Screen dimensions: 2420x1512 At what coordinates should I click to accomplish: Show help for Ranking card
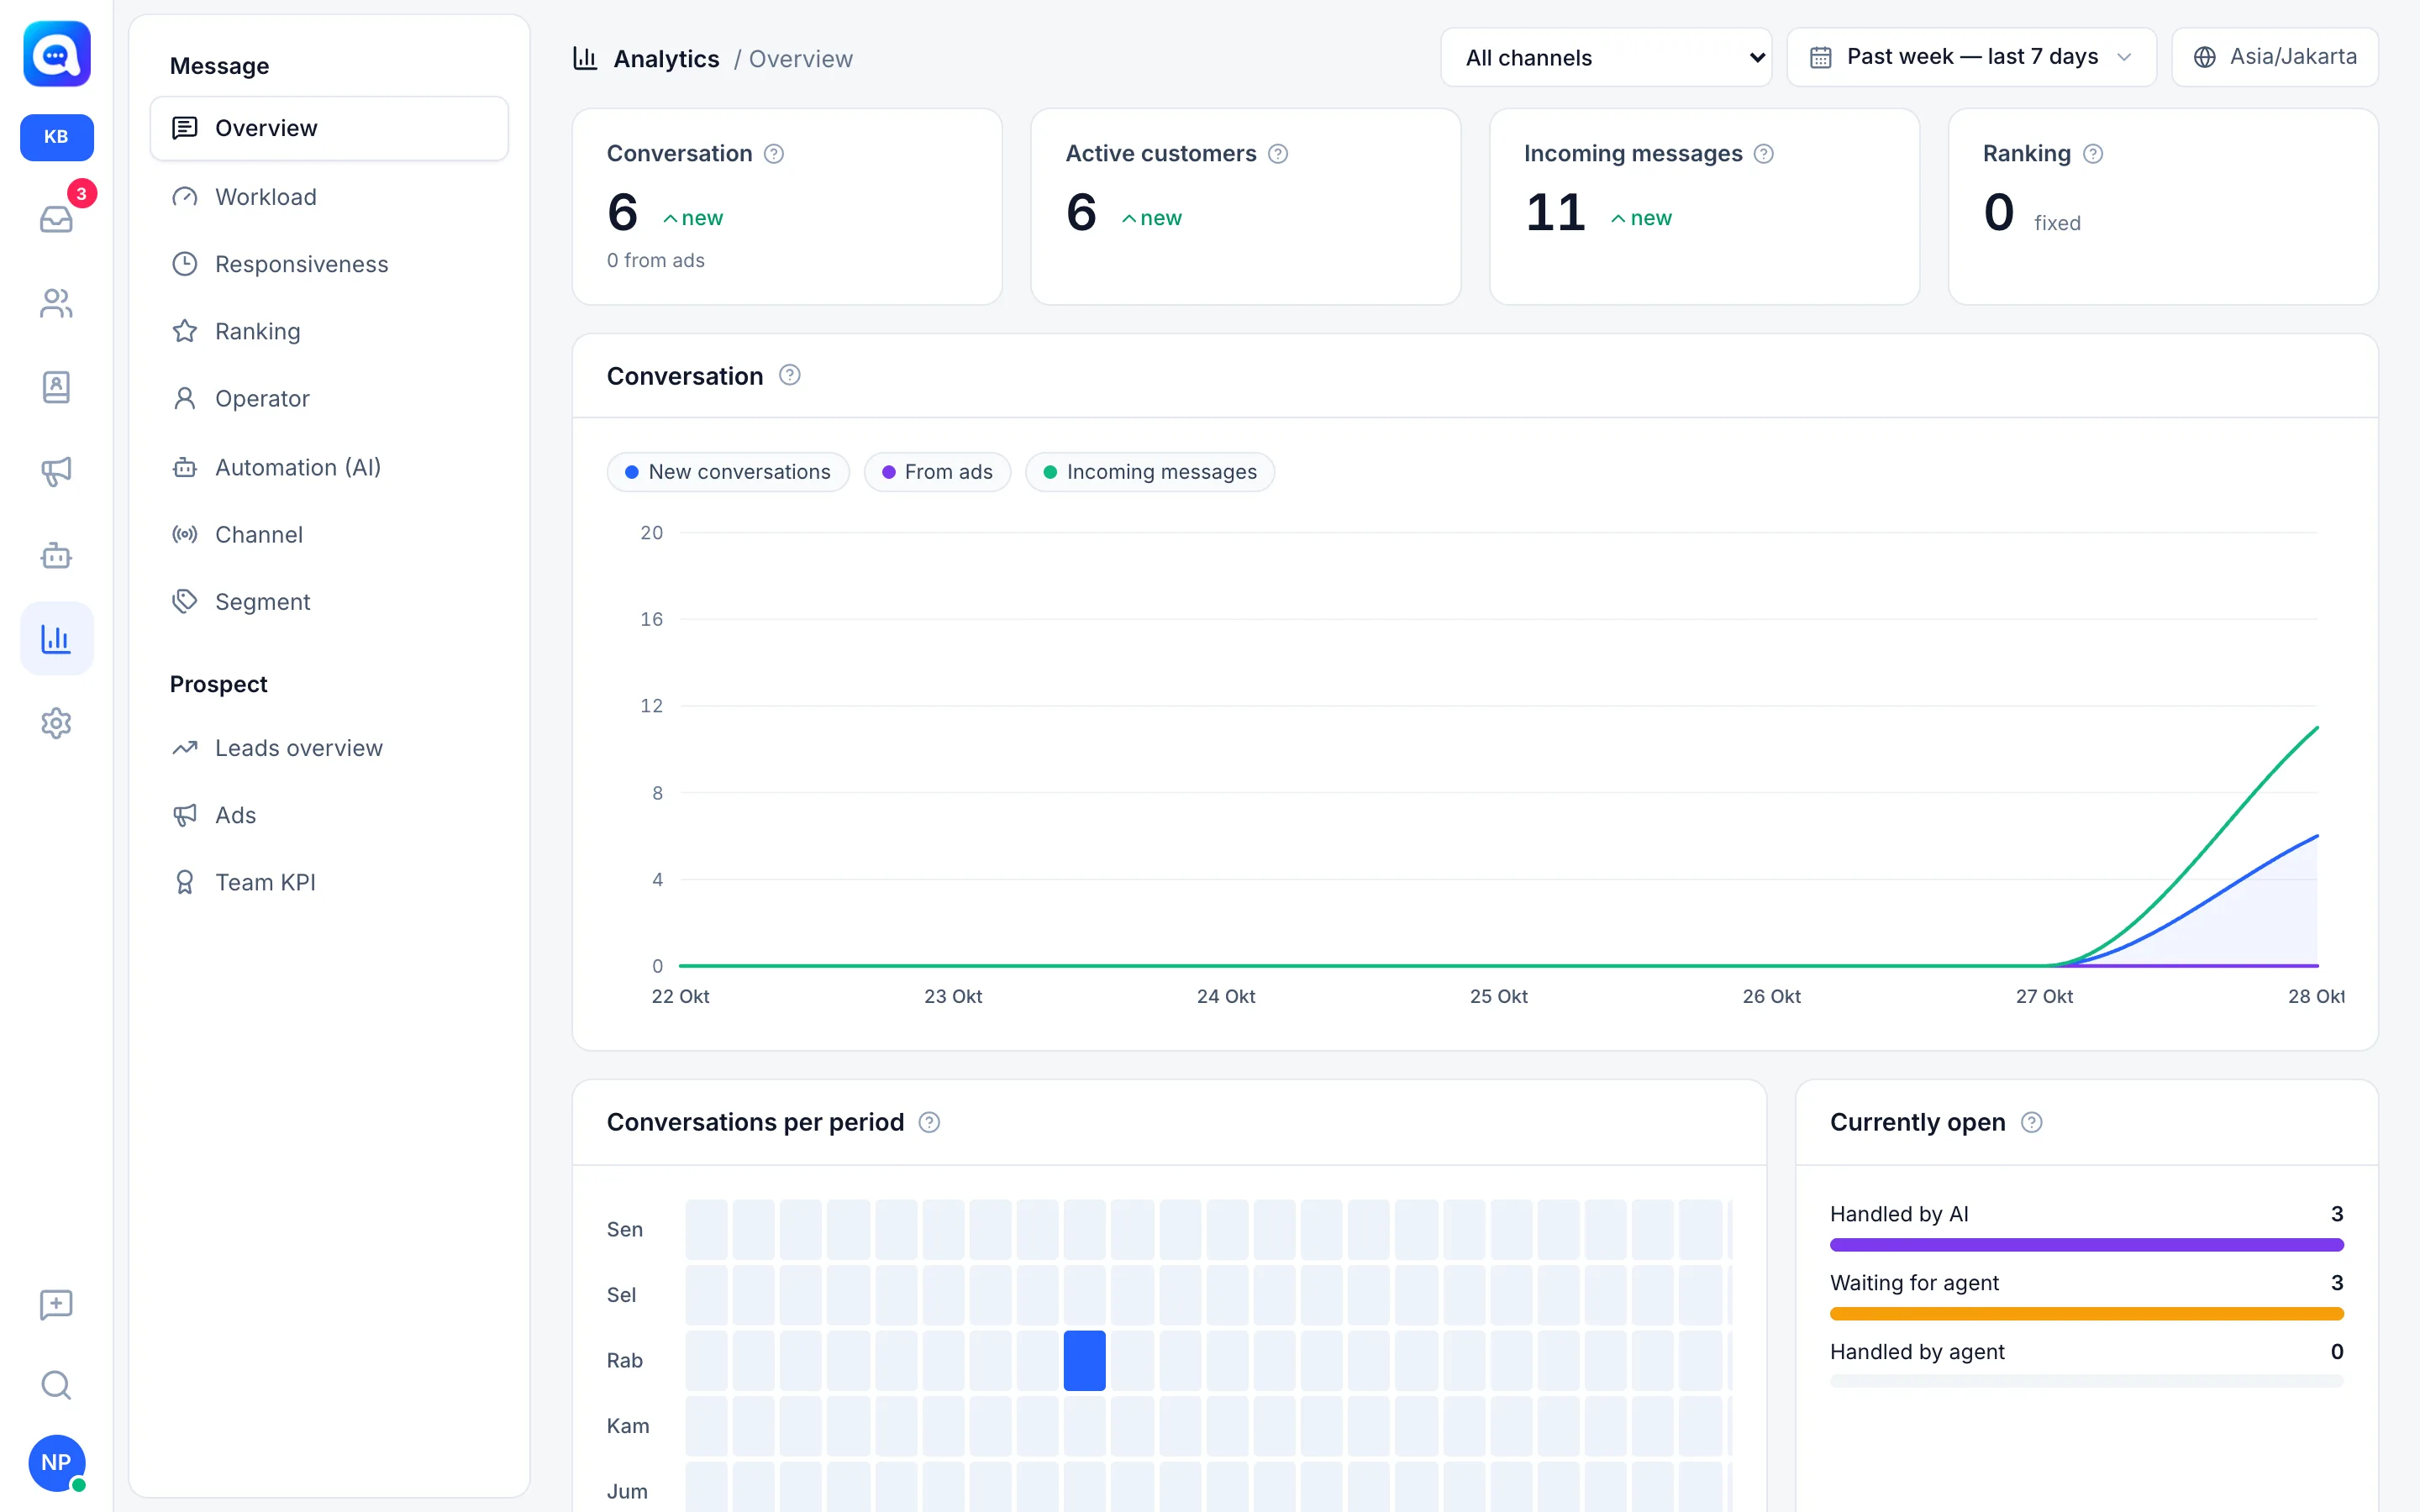click(2093, 154)
